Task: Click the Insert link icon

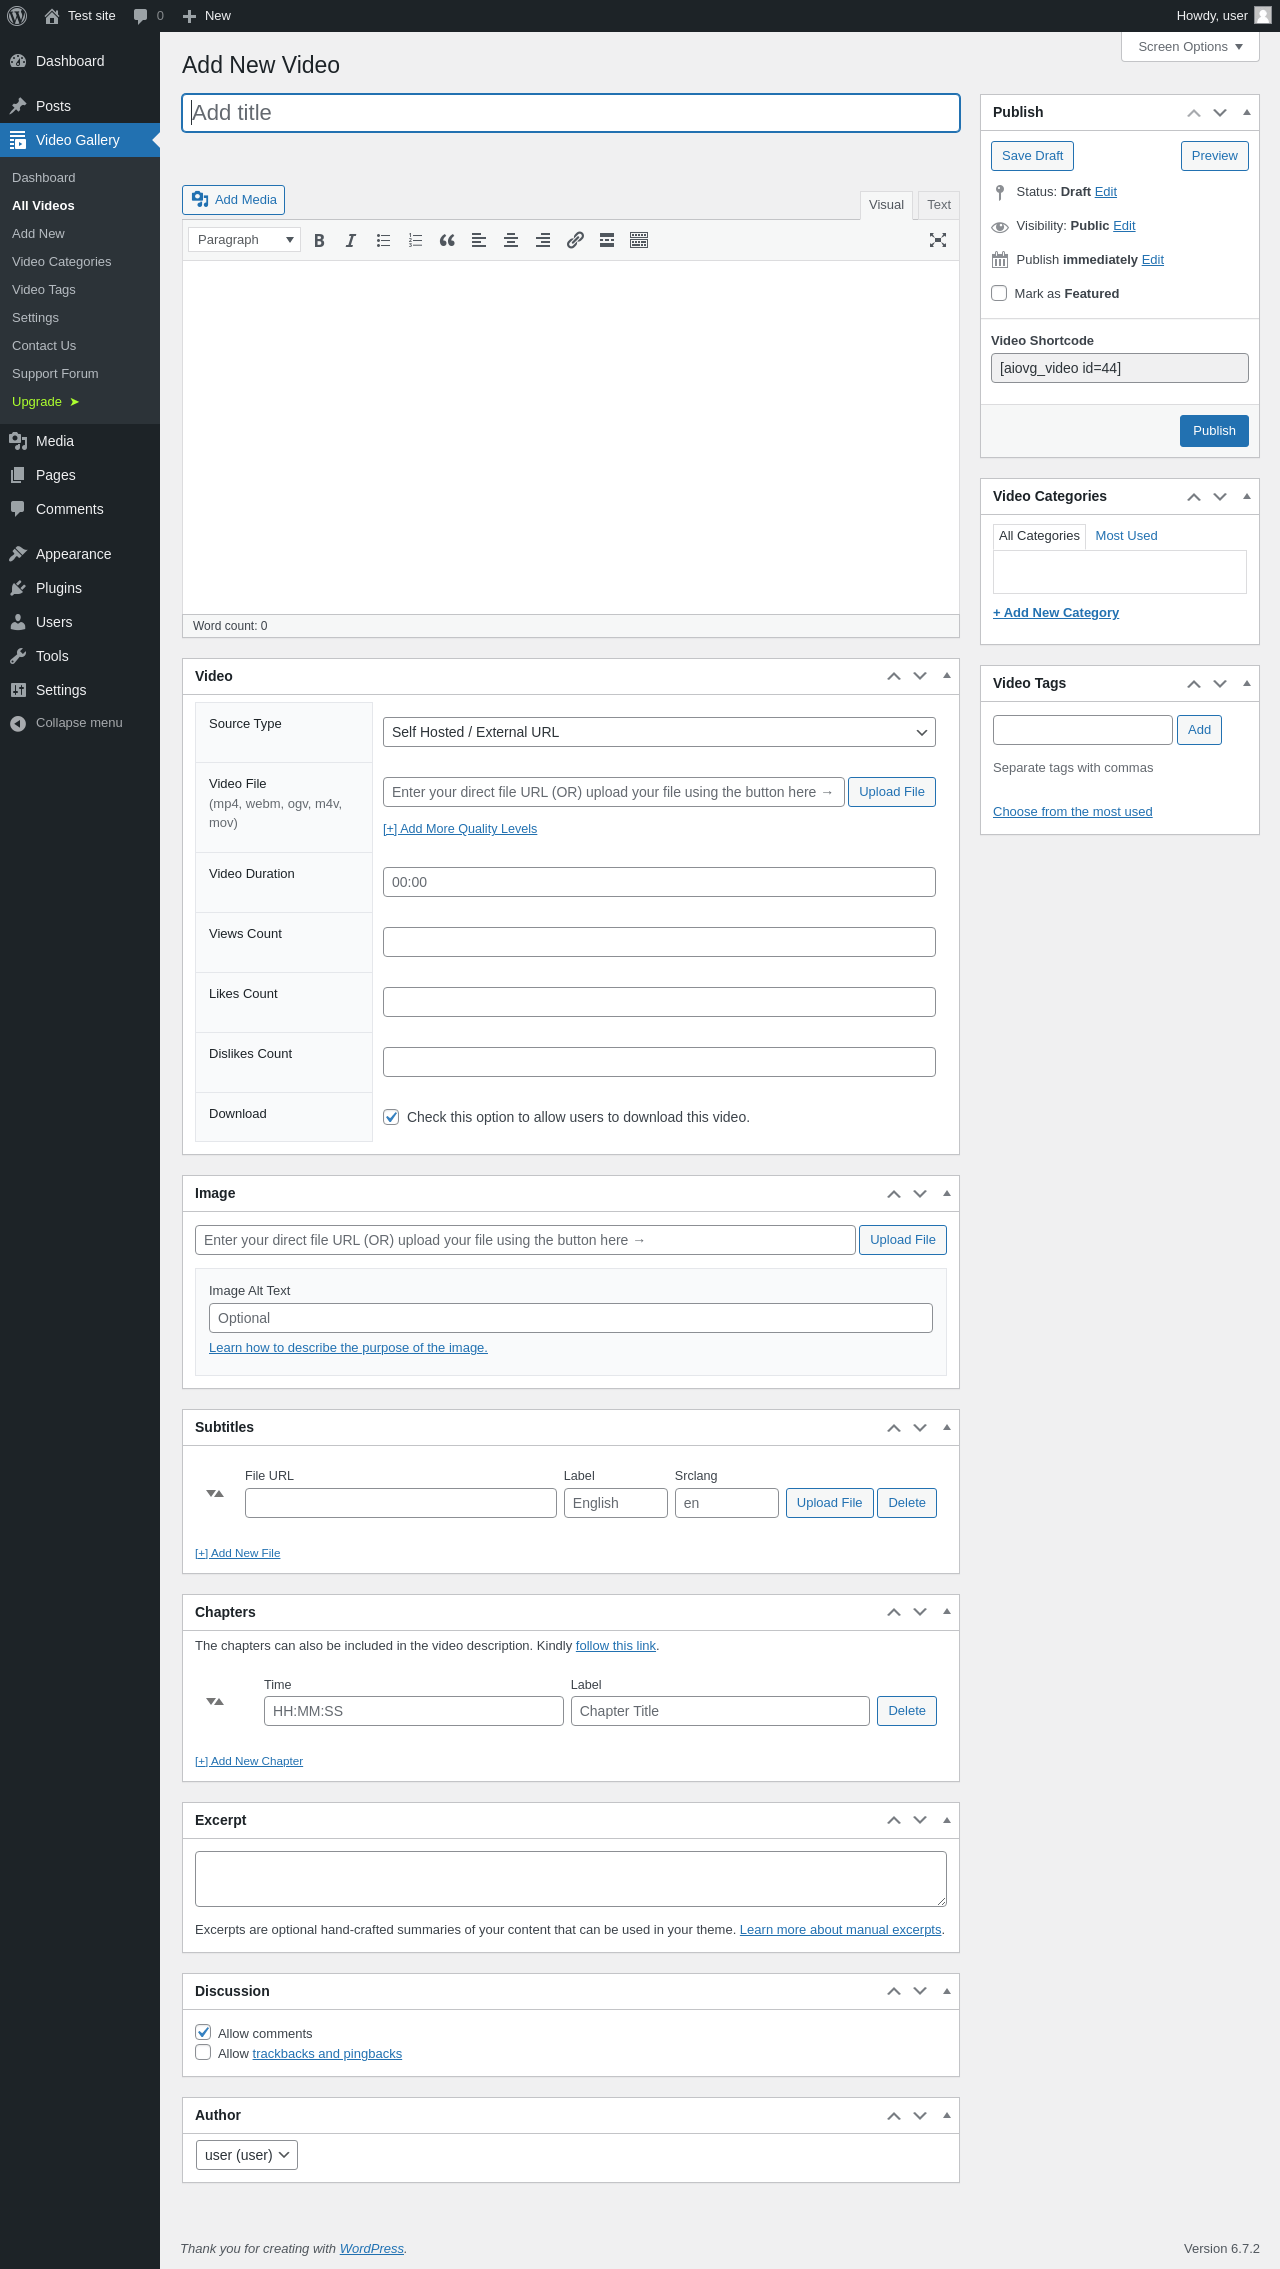Action: pyautogui.click(x=575, y=240)
